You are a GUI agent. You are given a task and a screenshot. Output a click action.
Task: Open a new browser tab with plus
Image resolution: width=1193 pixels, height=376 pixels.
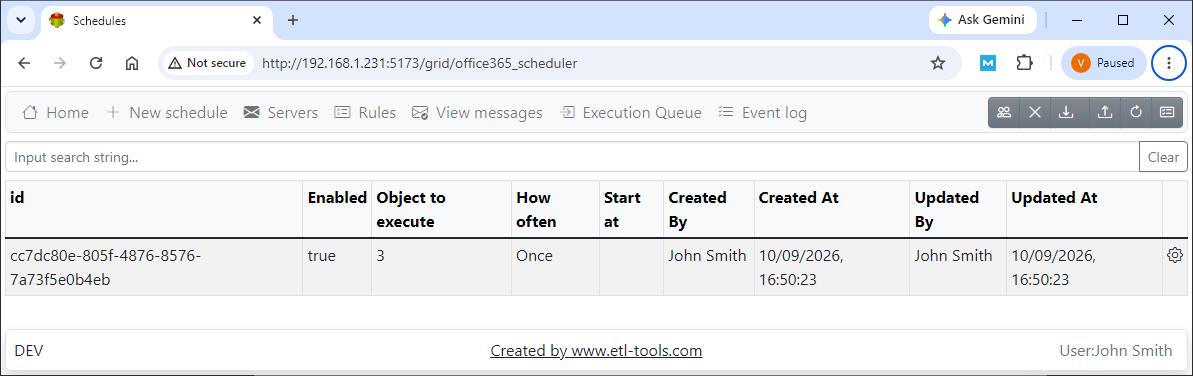(x=293, y=20)
